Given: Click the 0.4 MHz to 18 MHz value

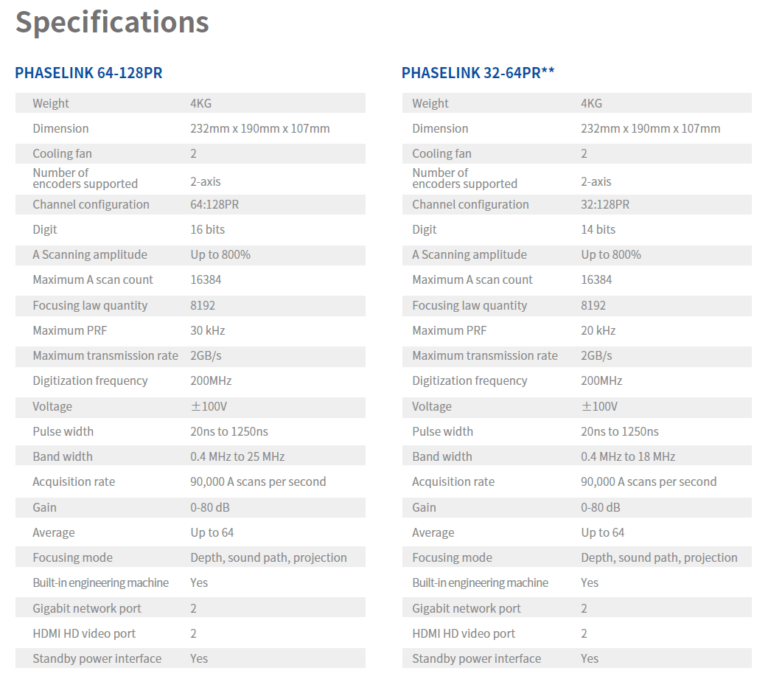Looking at the screenshot, I should point(627,456).
